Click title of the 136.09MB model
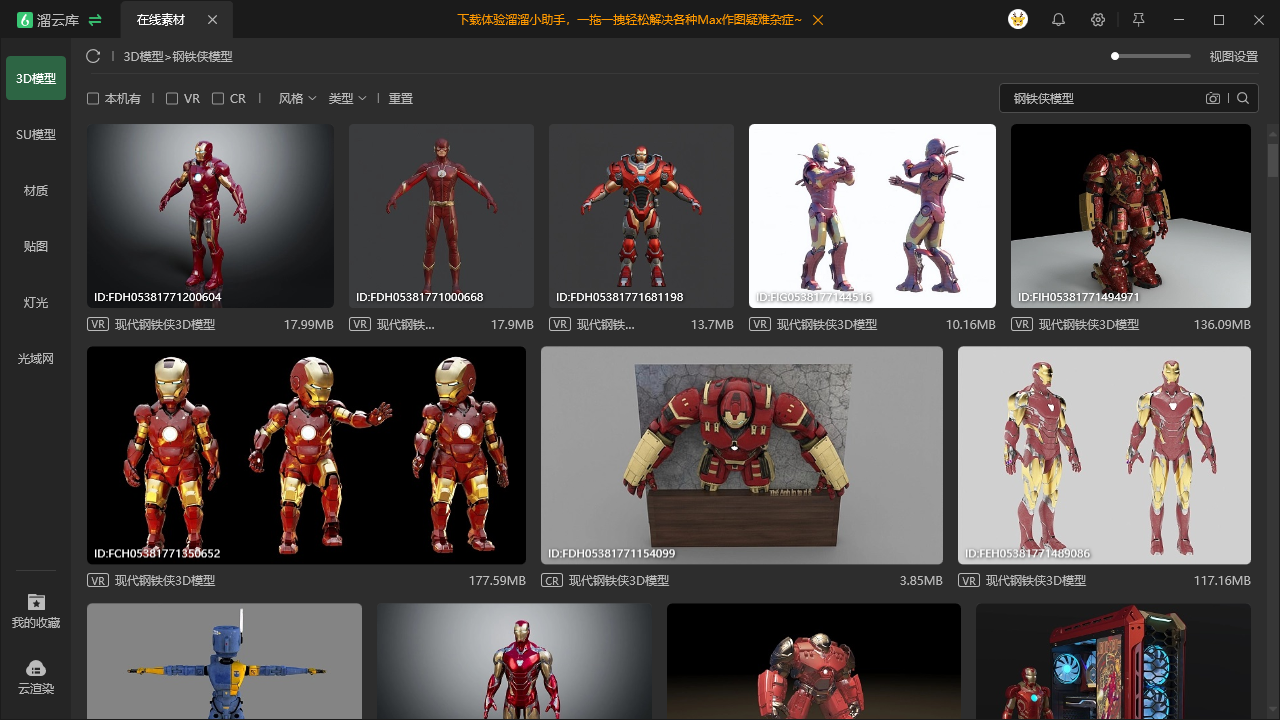 tap(1089, 325)
